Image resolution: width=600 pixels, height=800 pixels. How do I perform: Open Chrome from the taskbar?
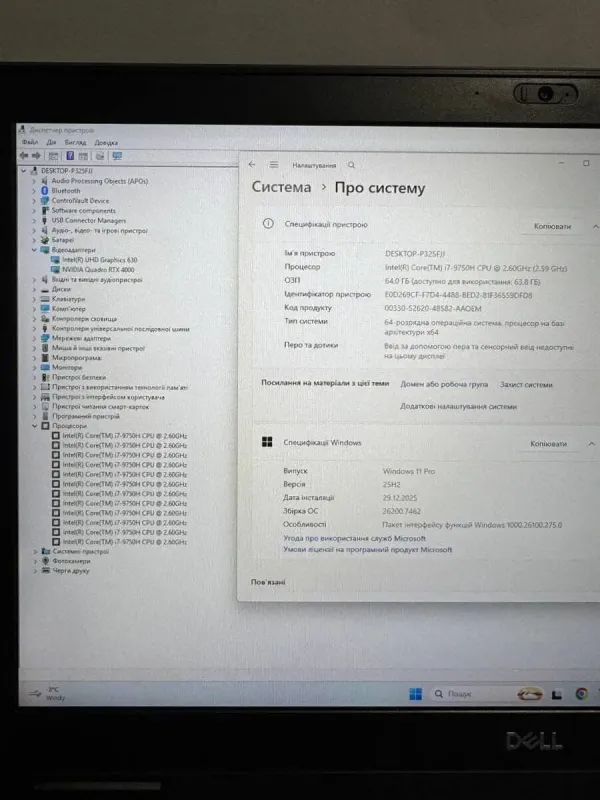tap(582, 693)
